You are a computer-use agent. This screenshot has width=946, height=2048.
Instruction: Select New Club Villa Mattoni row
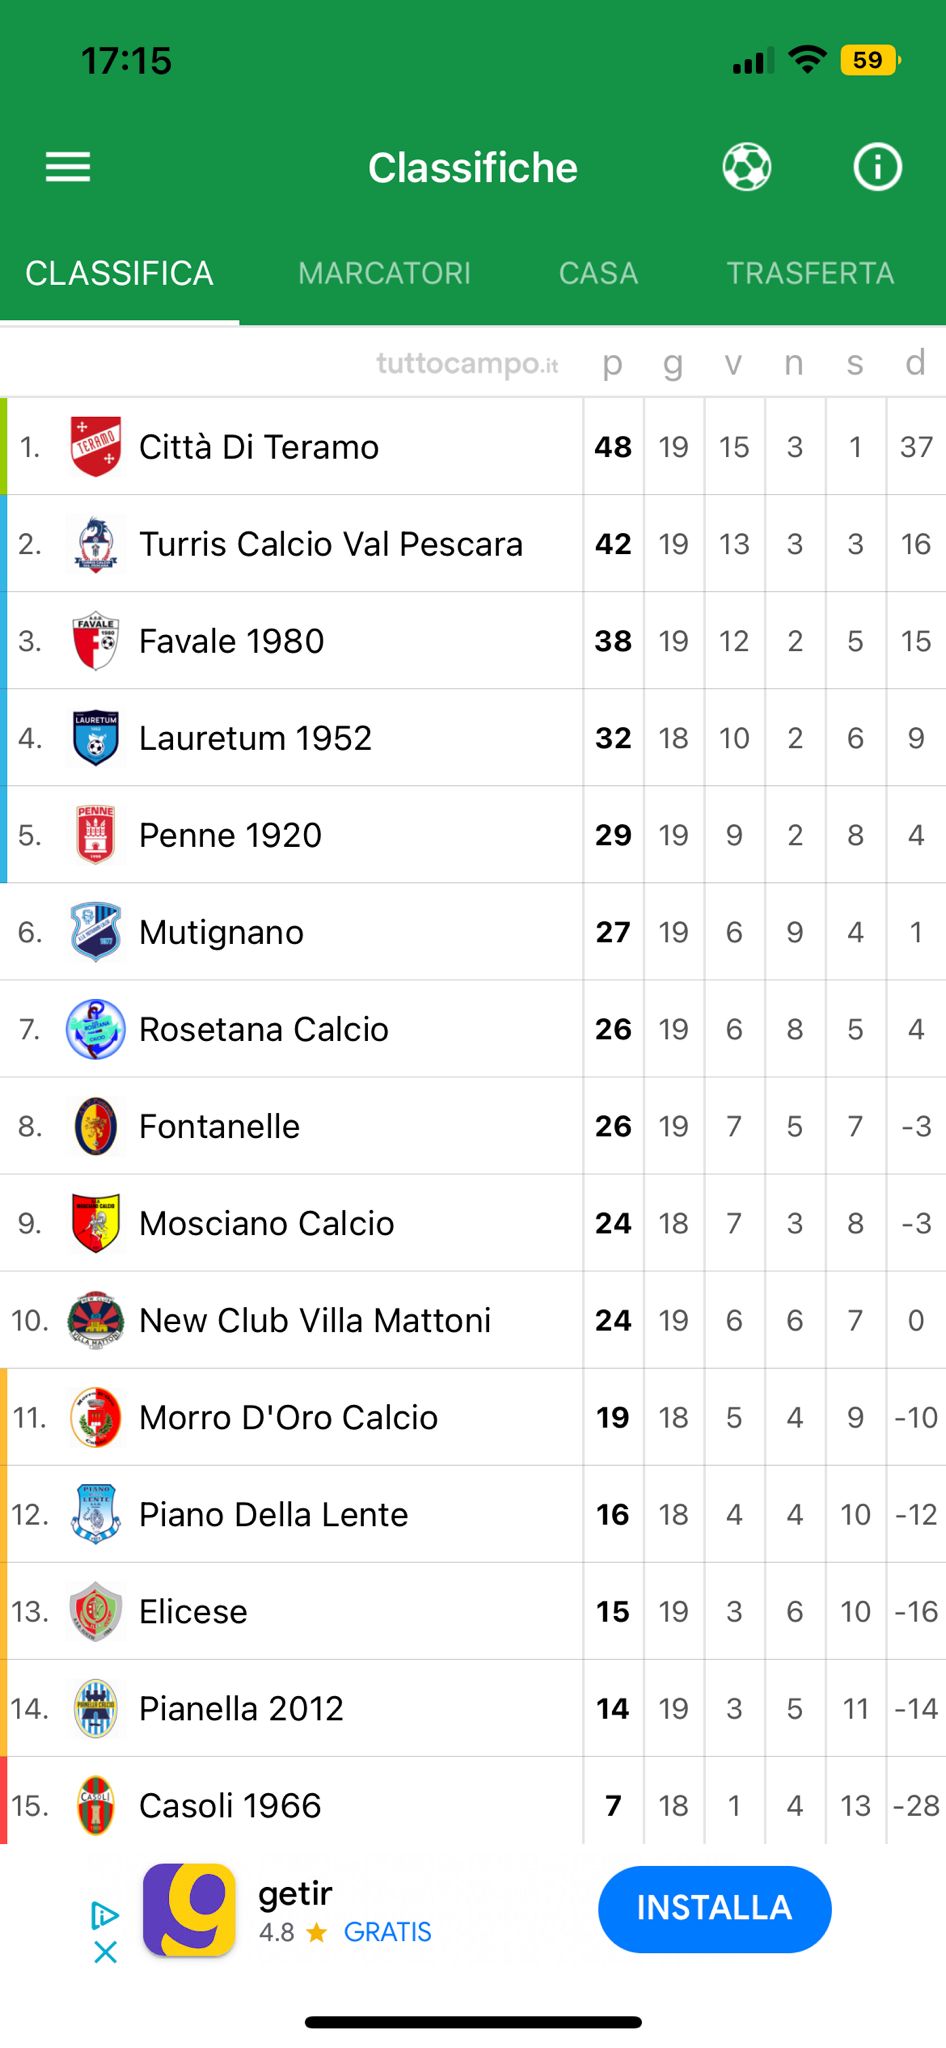click(473, 1320)
